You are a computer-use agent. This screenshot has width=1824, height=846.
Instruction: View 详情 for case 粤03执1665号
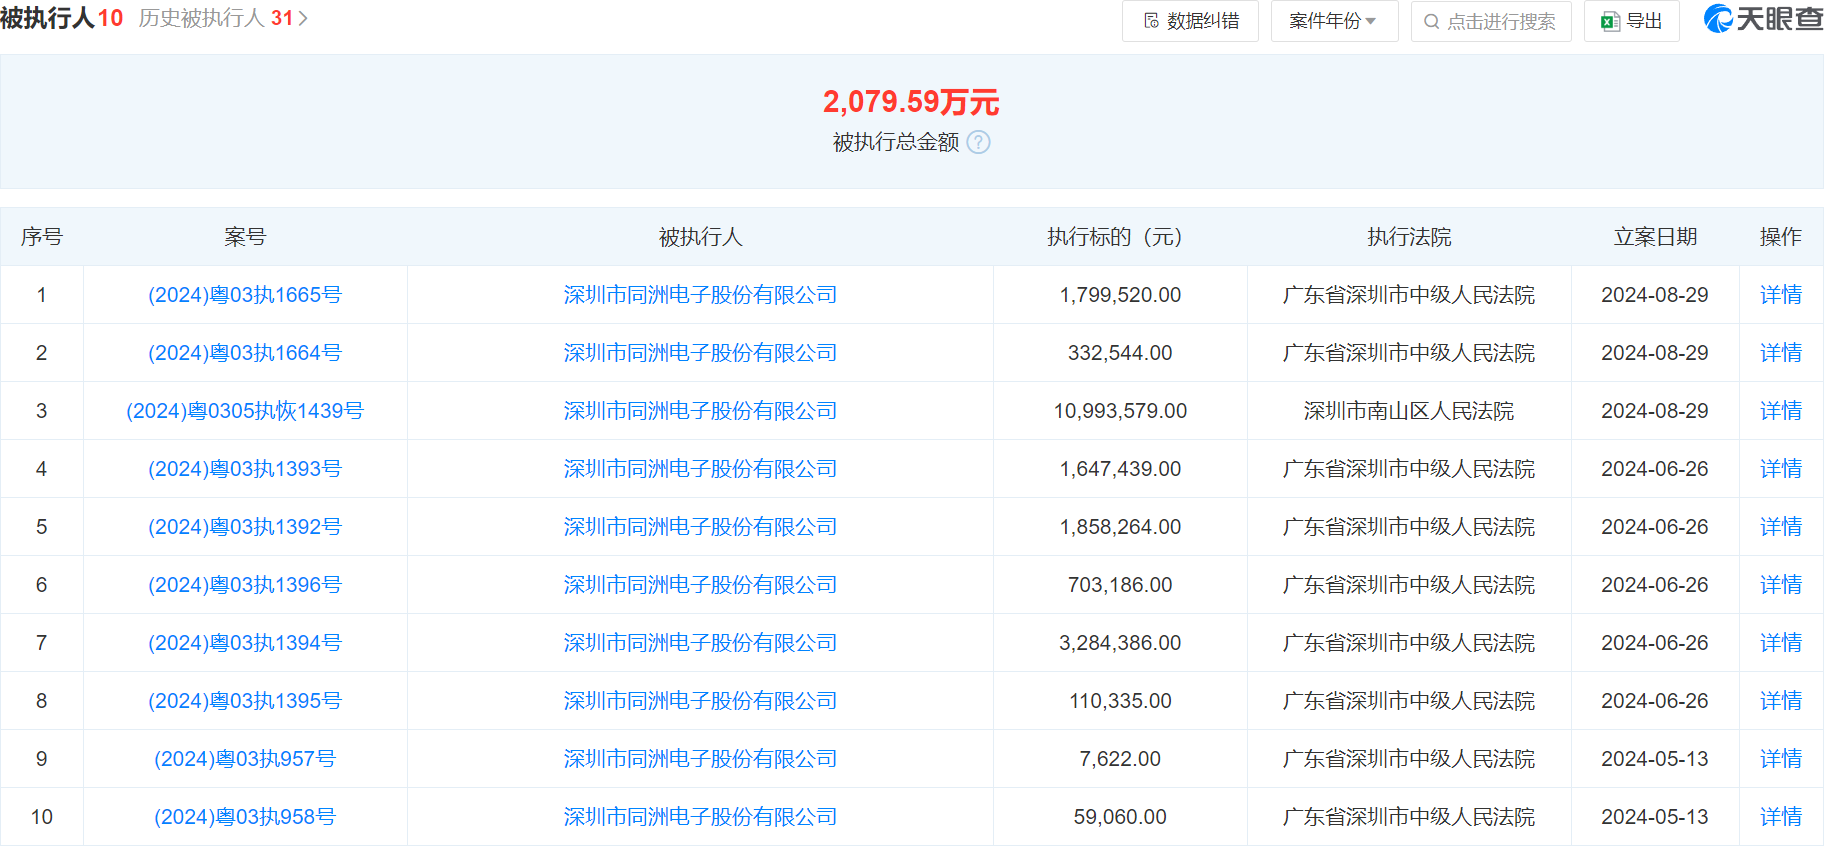(x=1781, y=295)
